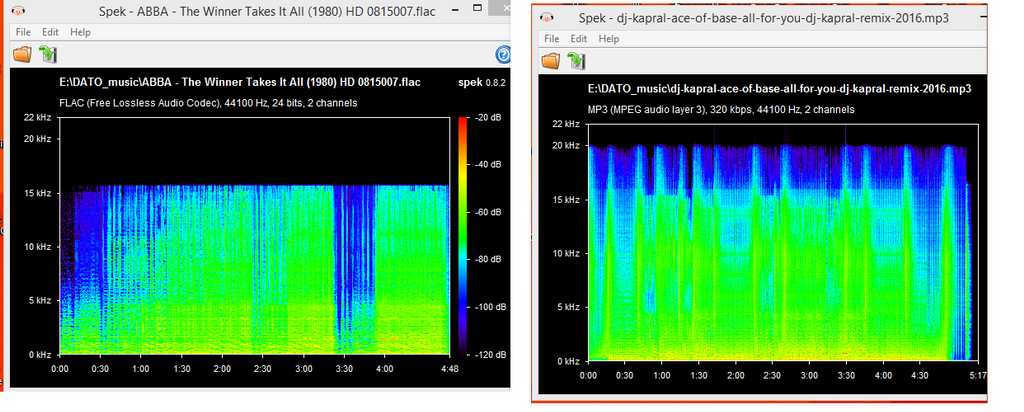
Task: Select file path 'E:\DATO_music\ABBA - The Winner Takes It All' text
Action: point(240,82)
